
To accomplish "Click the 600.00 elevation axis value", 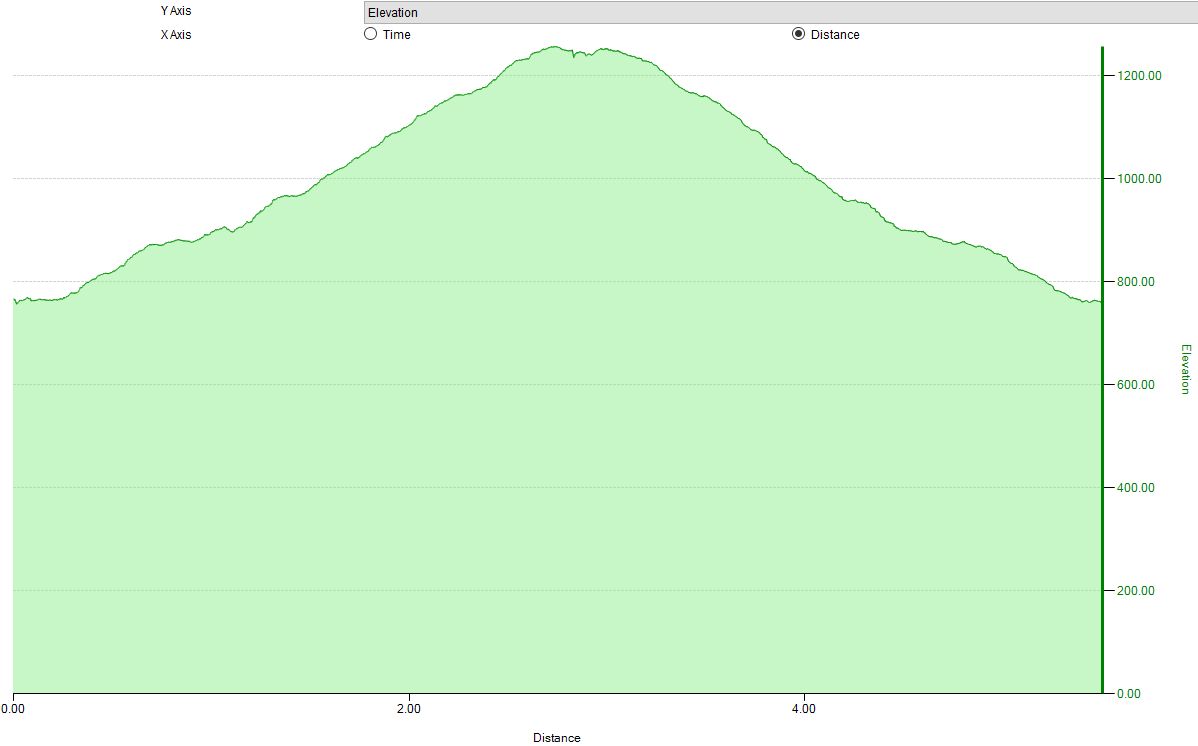I will click(1136, 384).
